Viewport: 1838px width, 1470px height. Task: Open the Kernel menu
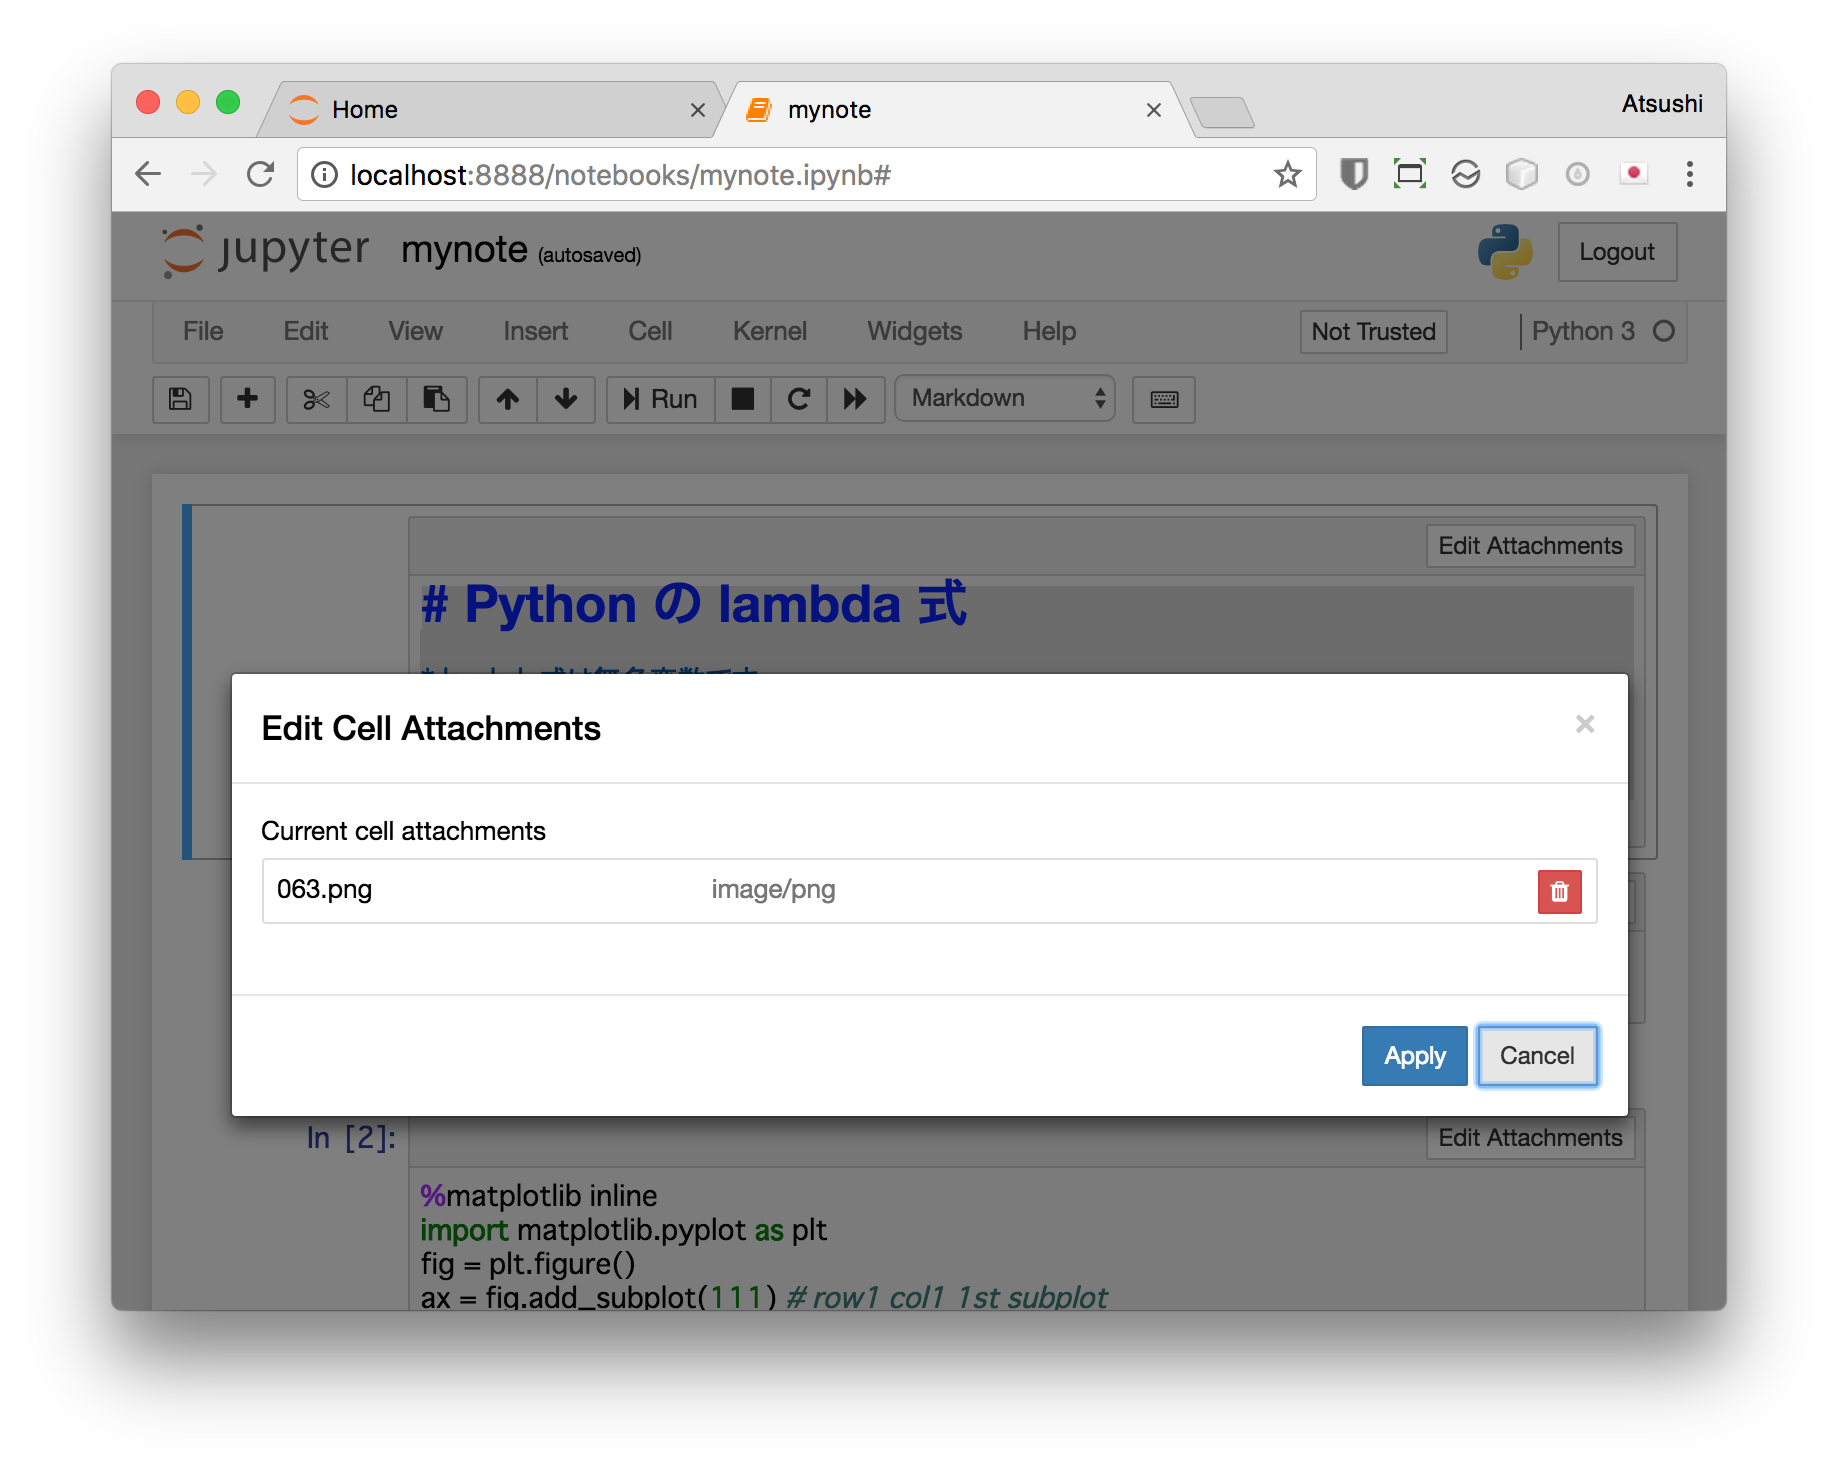pyautogui.click(x=769, y=331)
